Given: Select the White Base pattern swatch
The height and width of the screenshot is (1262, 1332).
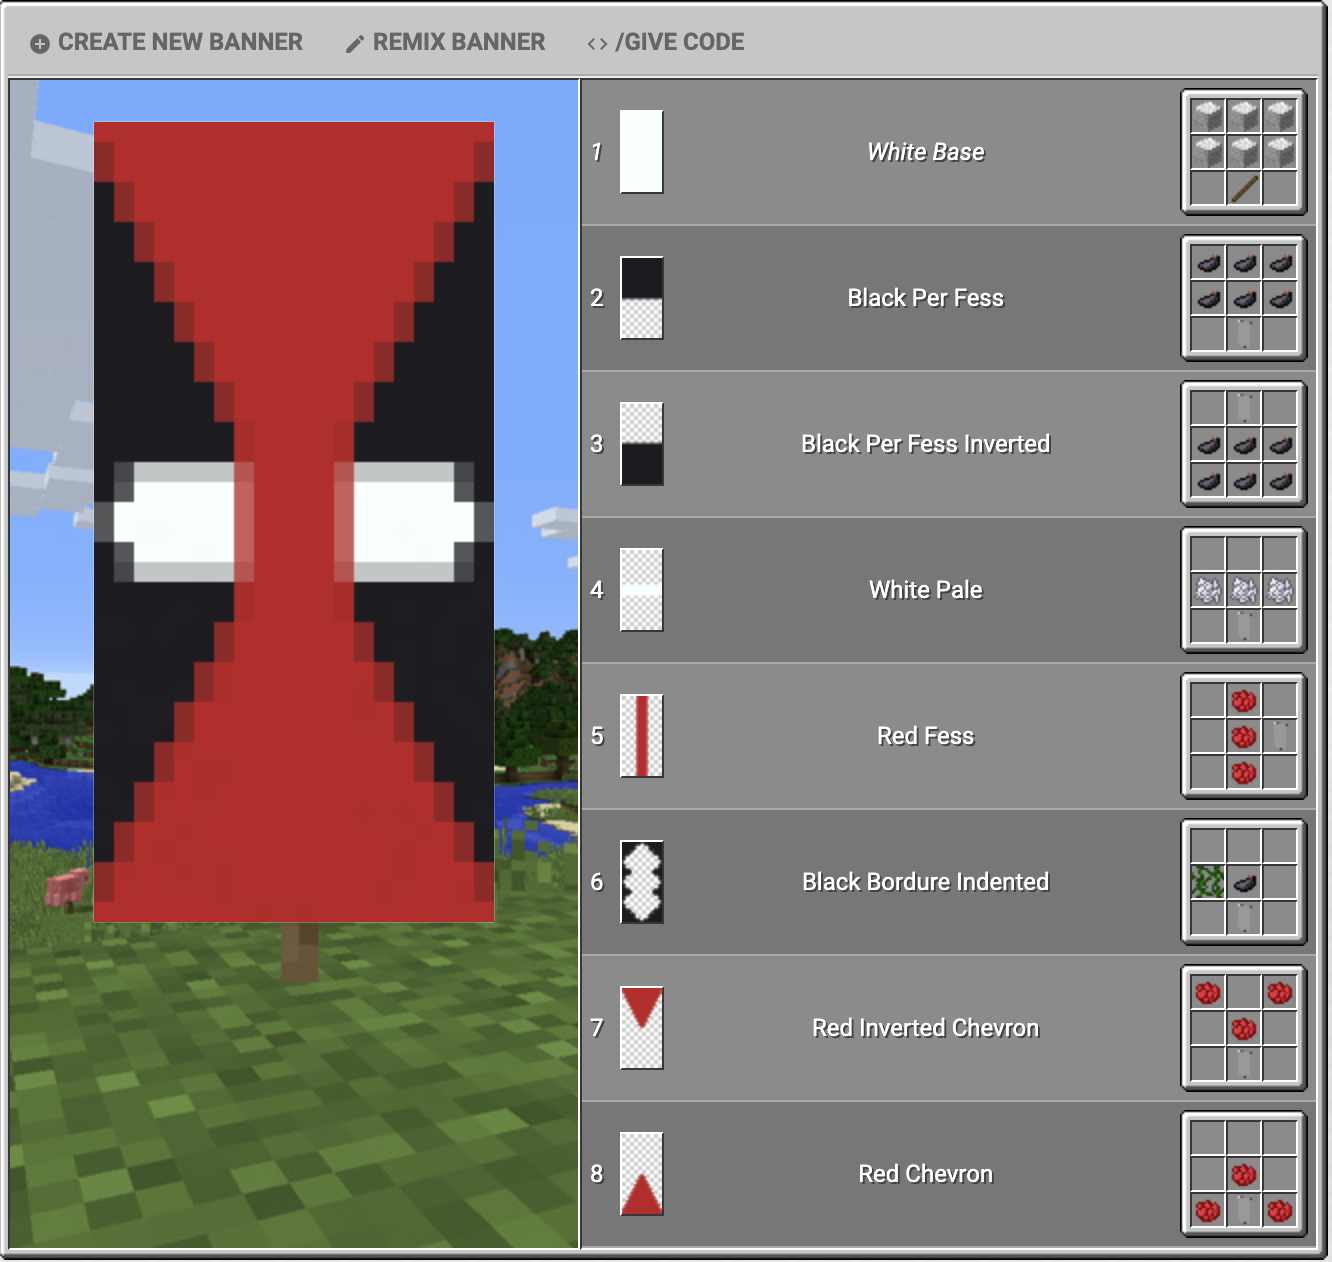Looking at the screenshot, I should (641, 152).
